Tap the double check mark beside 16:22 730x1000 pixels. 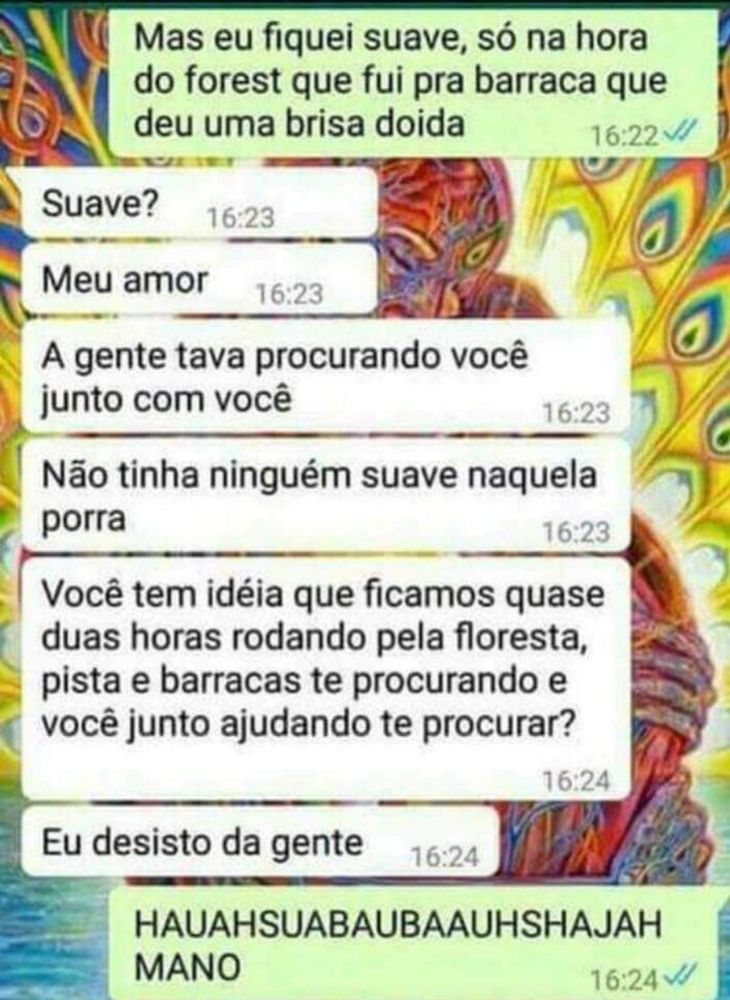(682, 134)
